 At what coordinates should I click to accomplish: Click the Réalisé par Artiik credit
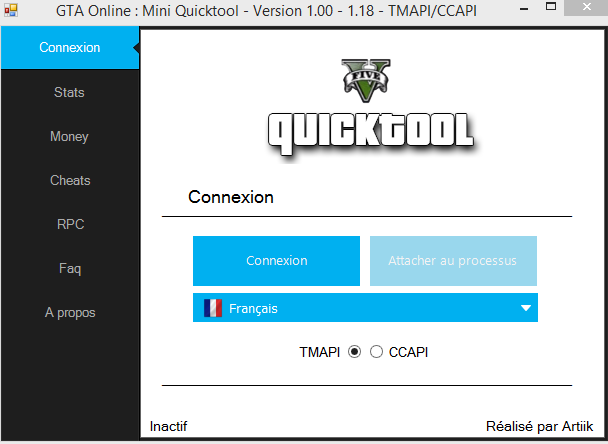(539, 426)
